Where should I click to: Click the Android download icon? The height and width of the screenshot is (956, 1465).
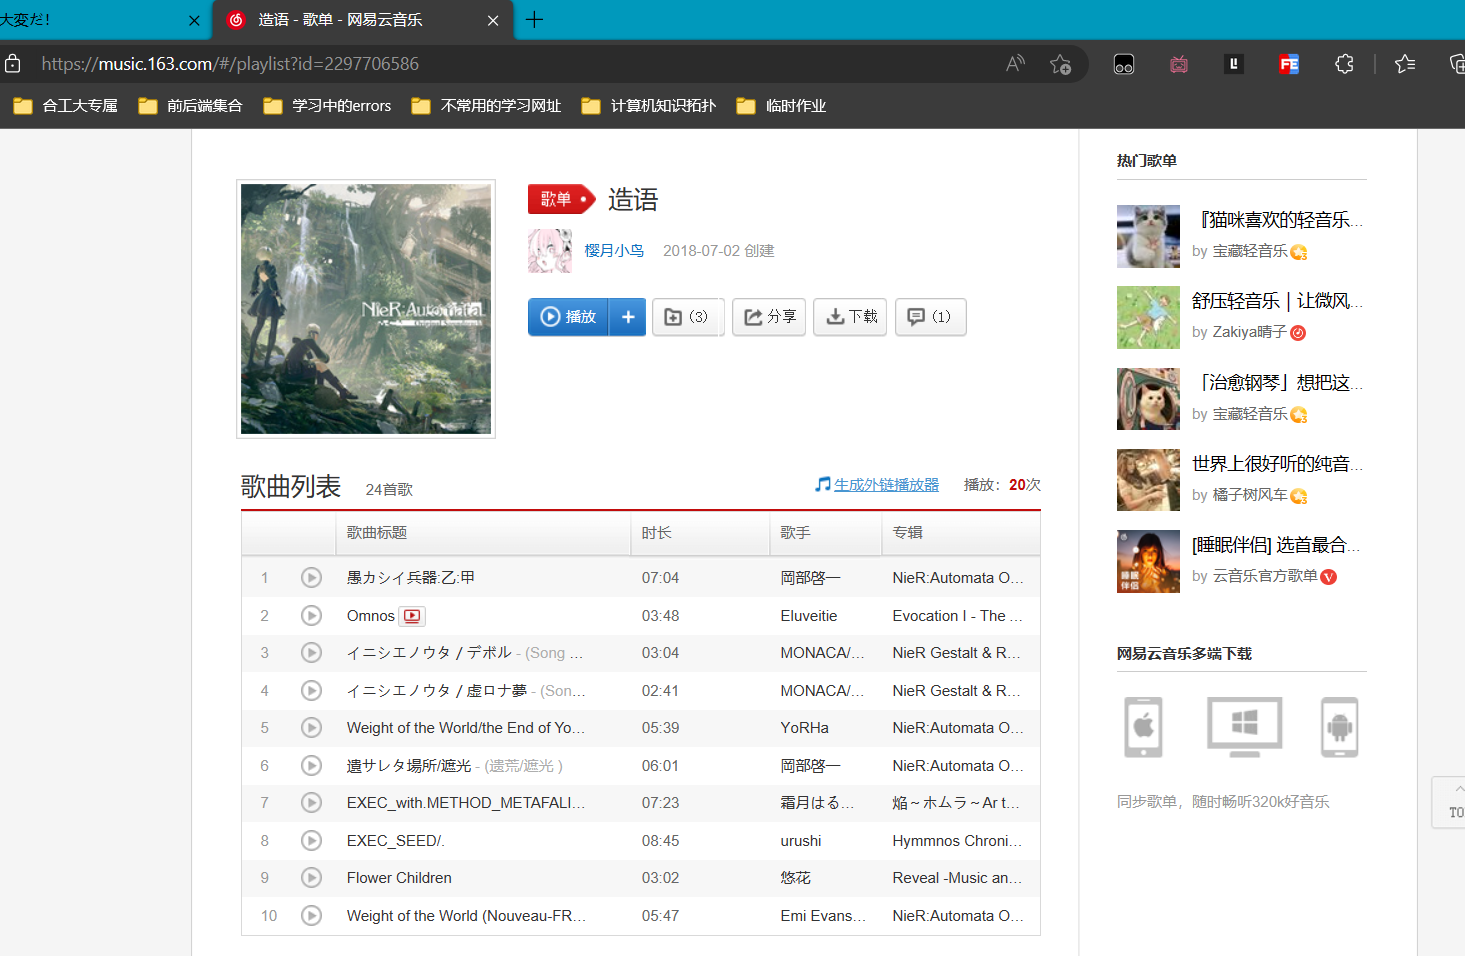coord(1339,727)
